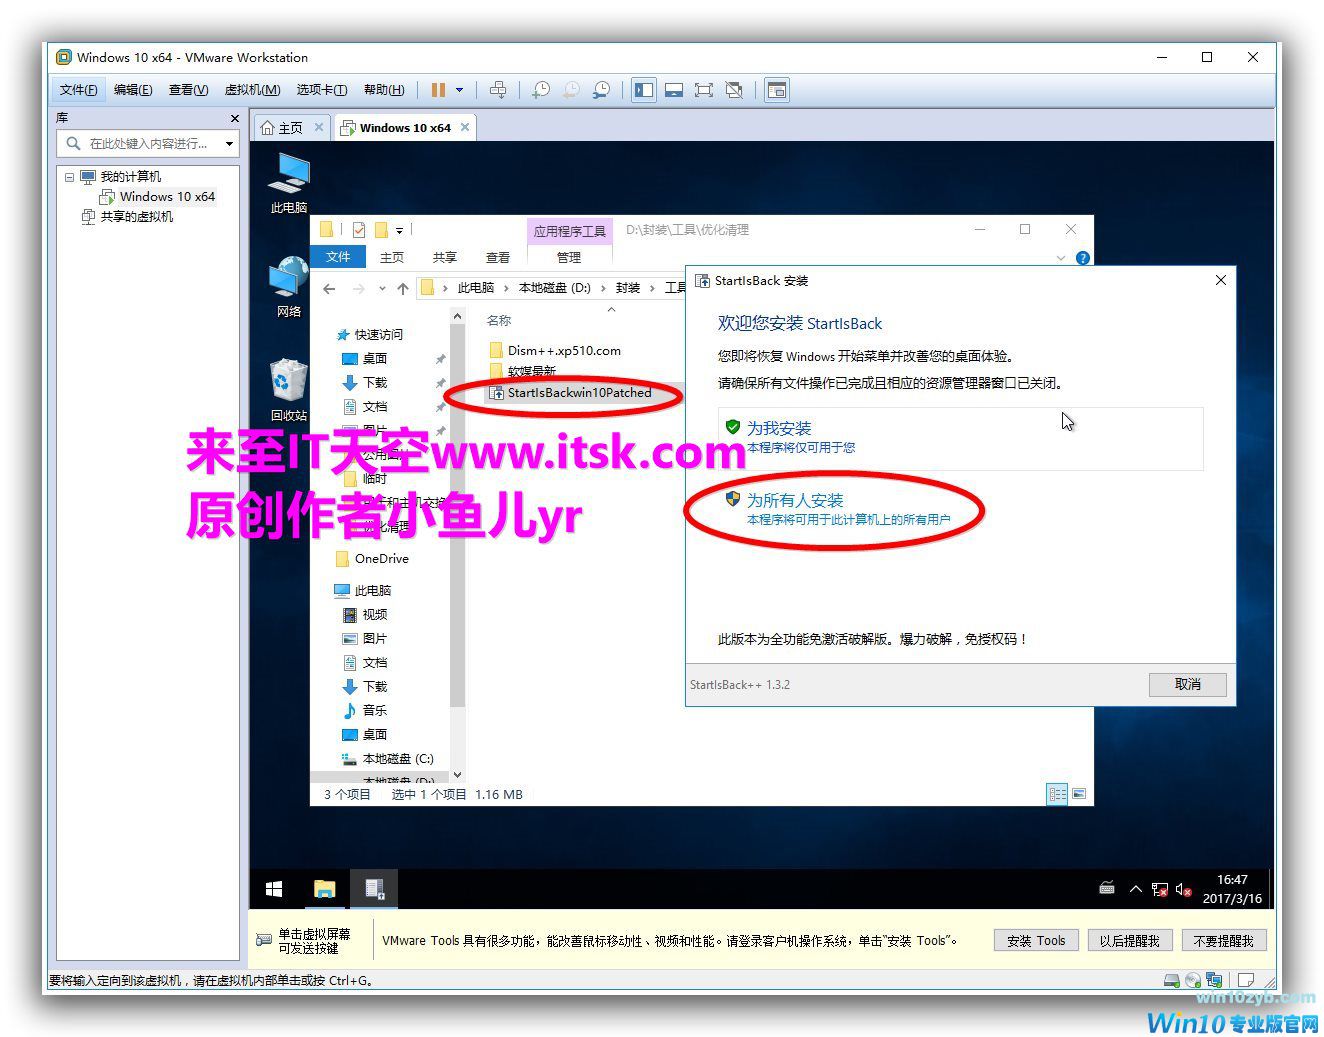Viewport: 1324px width, 1037px height.
Task: Click 安装 Tools button
Action: pos(1036,941)
